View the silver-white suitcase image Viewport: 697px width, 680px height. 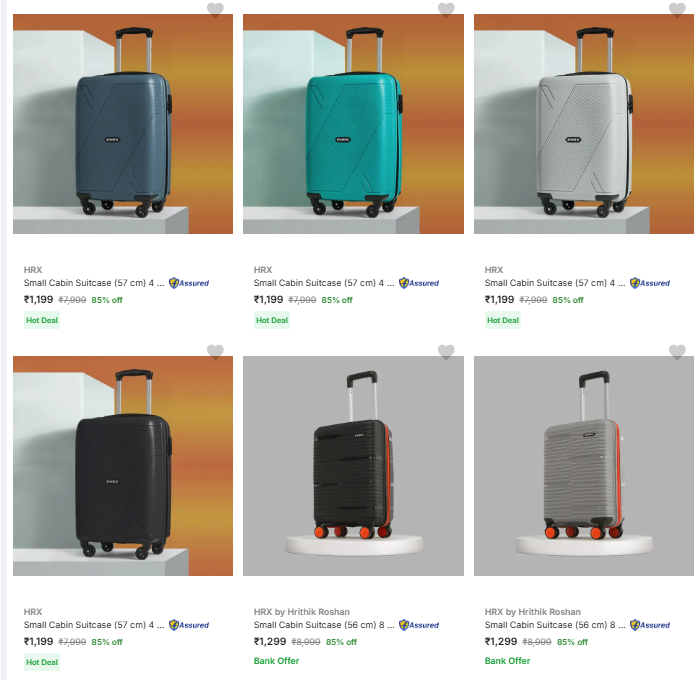tap(584, 125)
